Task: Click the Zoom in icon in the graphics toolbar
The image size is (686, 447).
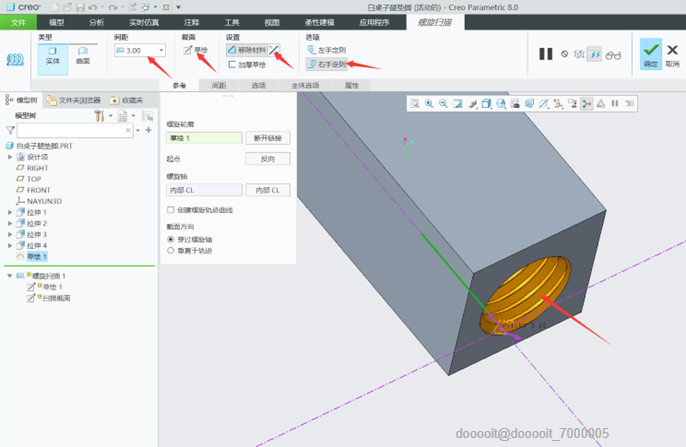Action: point(429,104)
